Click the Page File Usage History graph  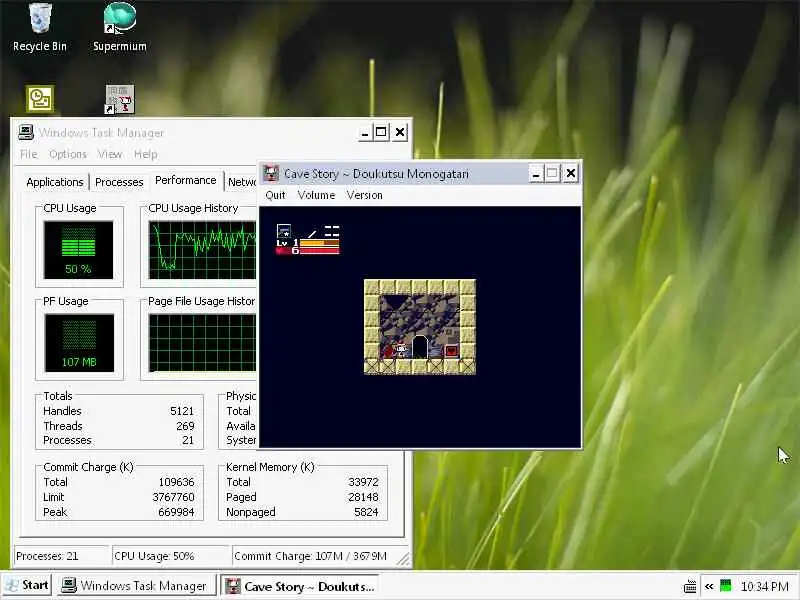(x=203, y=343)
